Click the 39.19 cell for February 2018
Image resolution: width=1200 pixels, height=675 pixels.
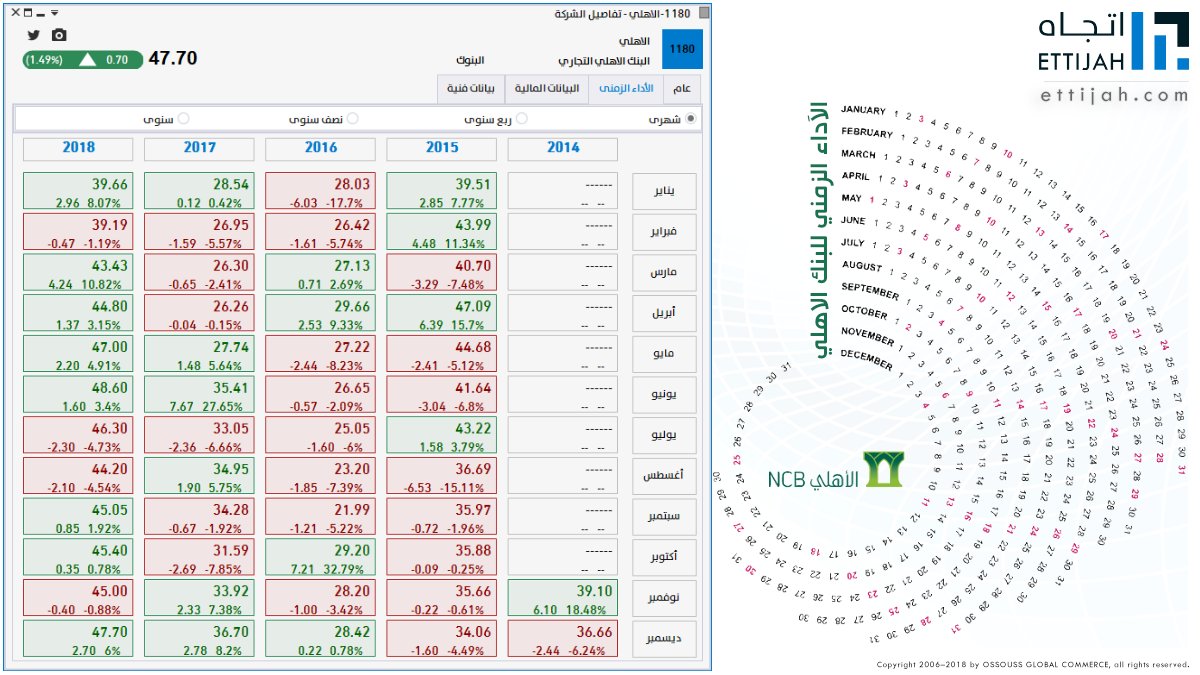point(78,232)
